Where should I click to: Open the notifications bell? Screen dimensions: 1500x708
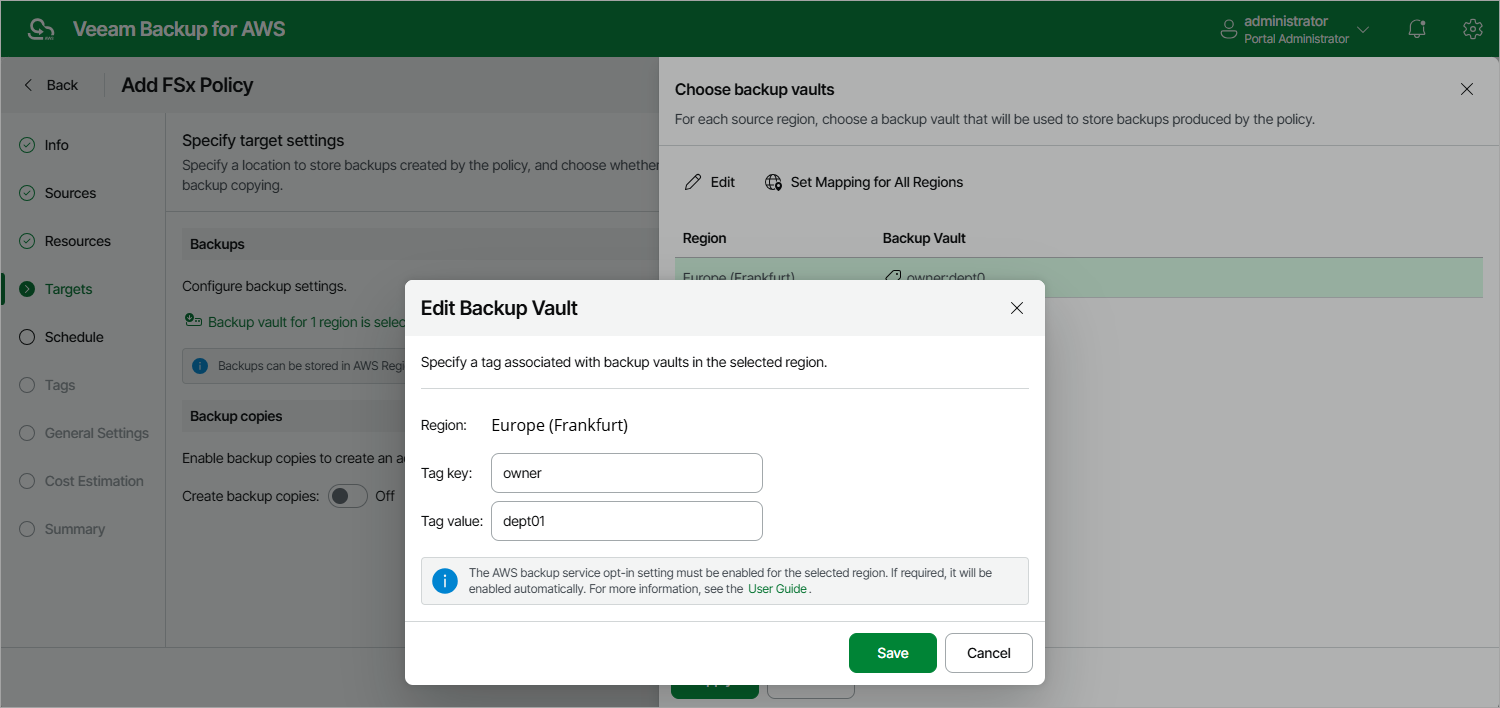1417,29
